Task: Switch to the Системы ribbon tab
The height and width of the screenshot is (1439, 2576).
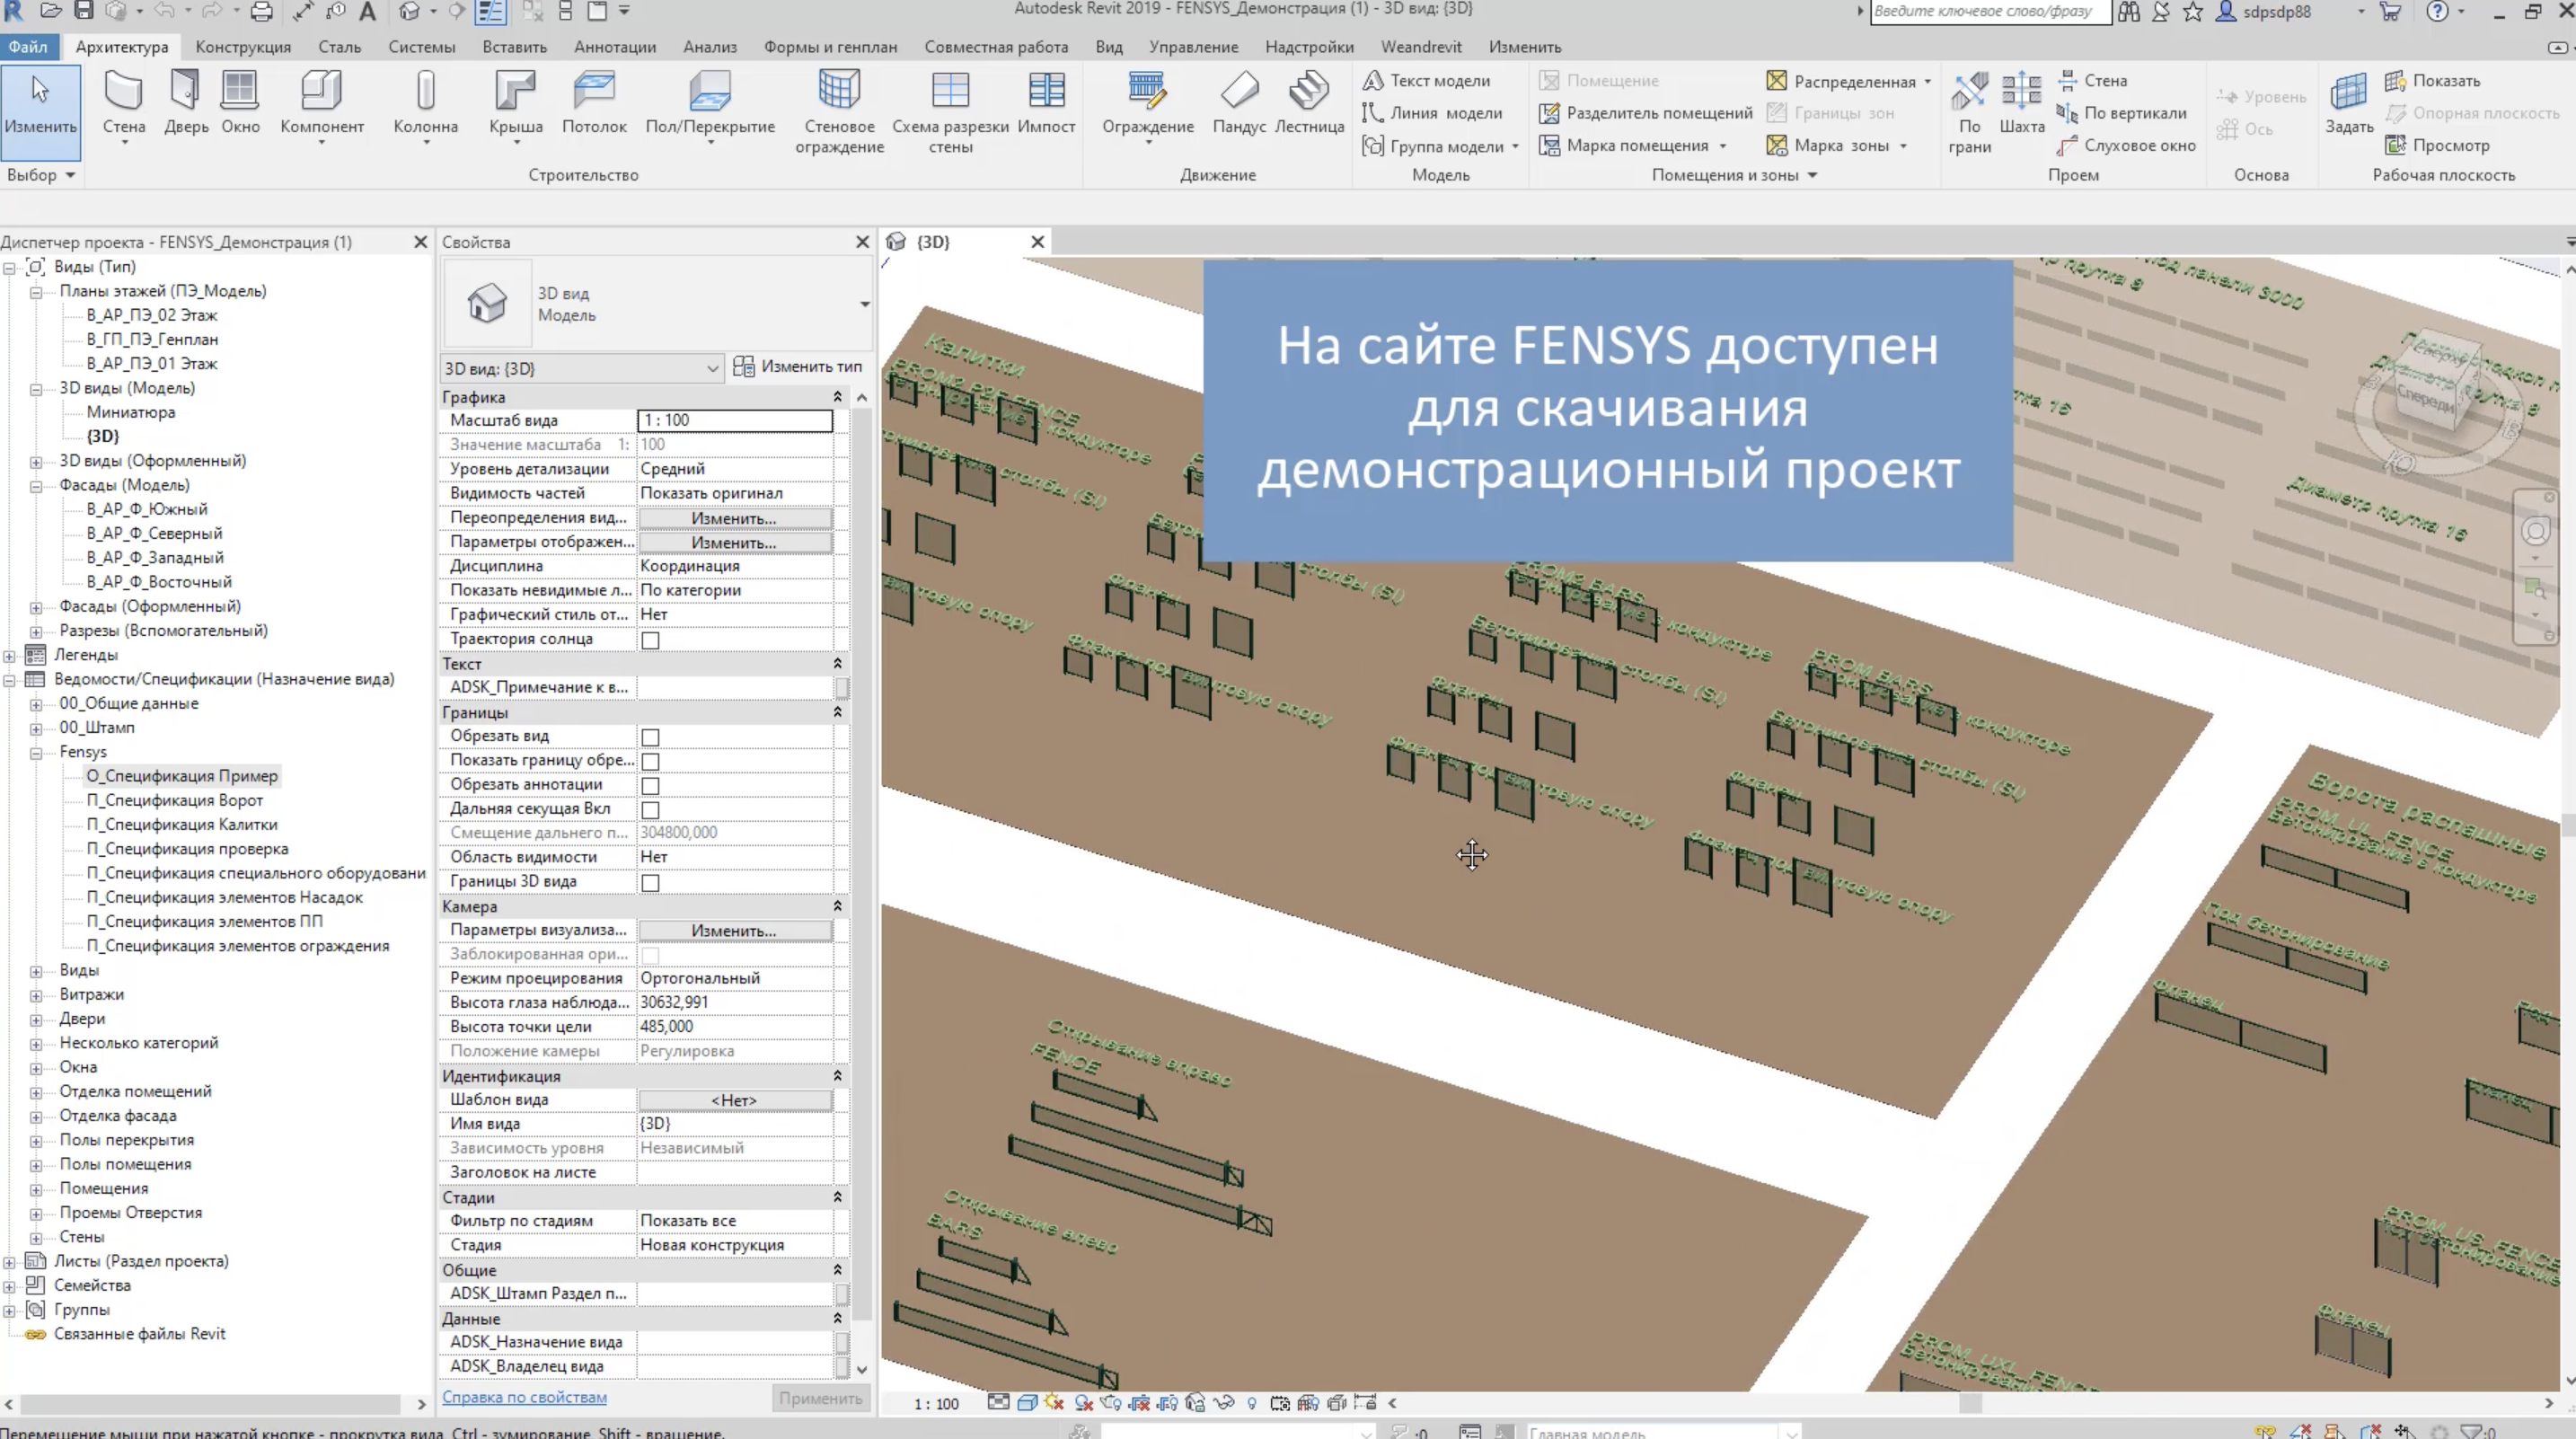Action: (x=421, y=47)
